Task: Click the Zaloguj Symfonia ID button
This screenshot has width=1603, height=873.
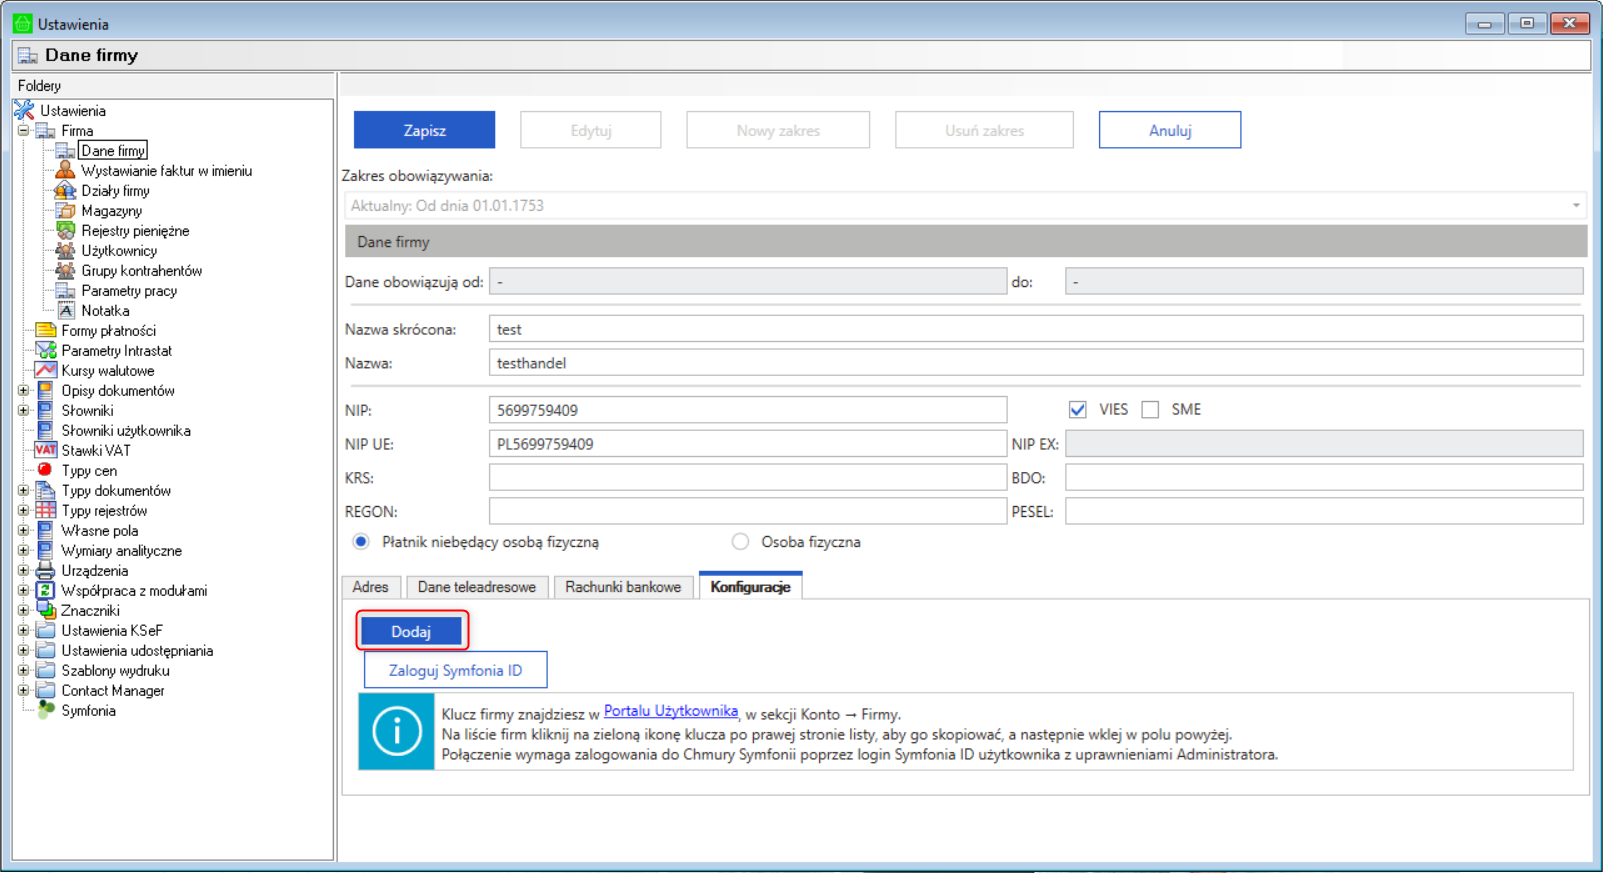Action: [x=455, y=670]
